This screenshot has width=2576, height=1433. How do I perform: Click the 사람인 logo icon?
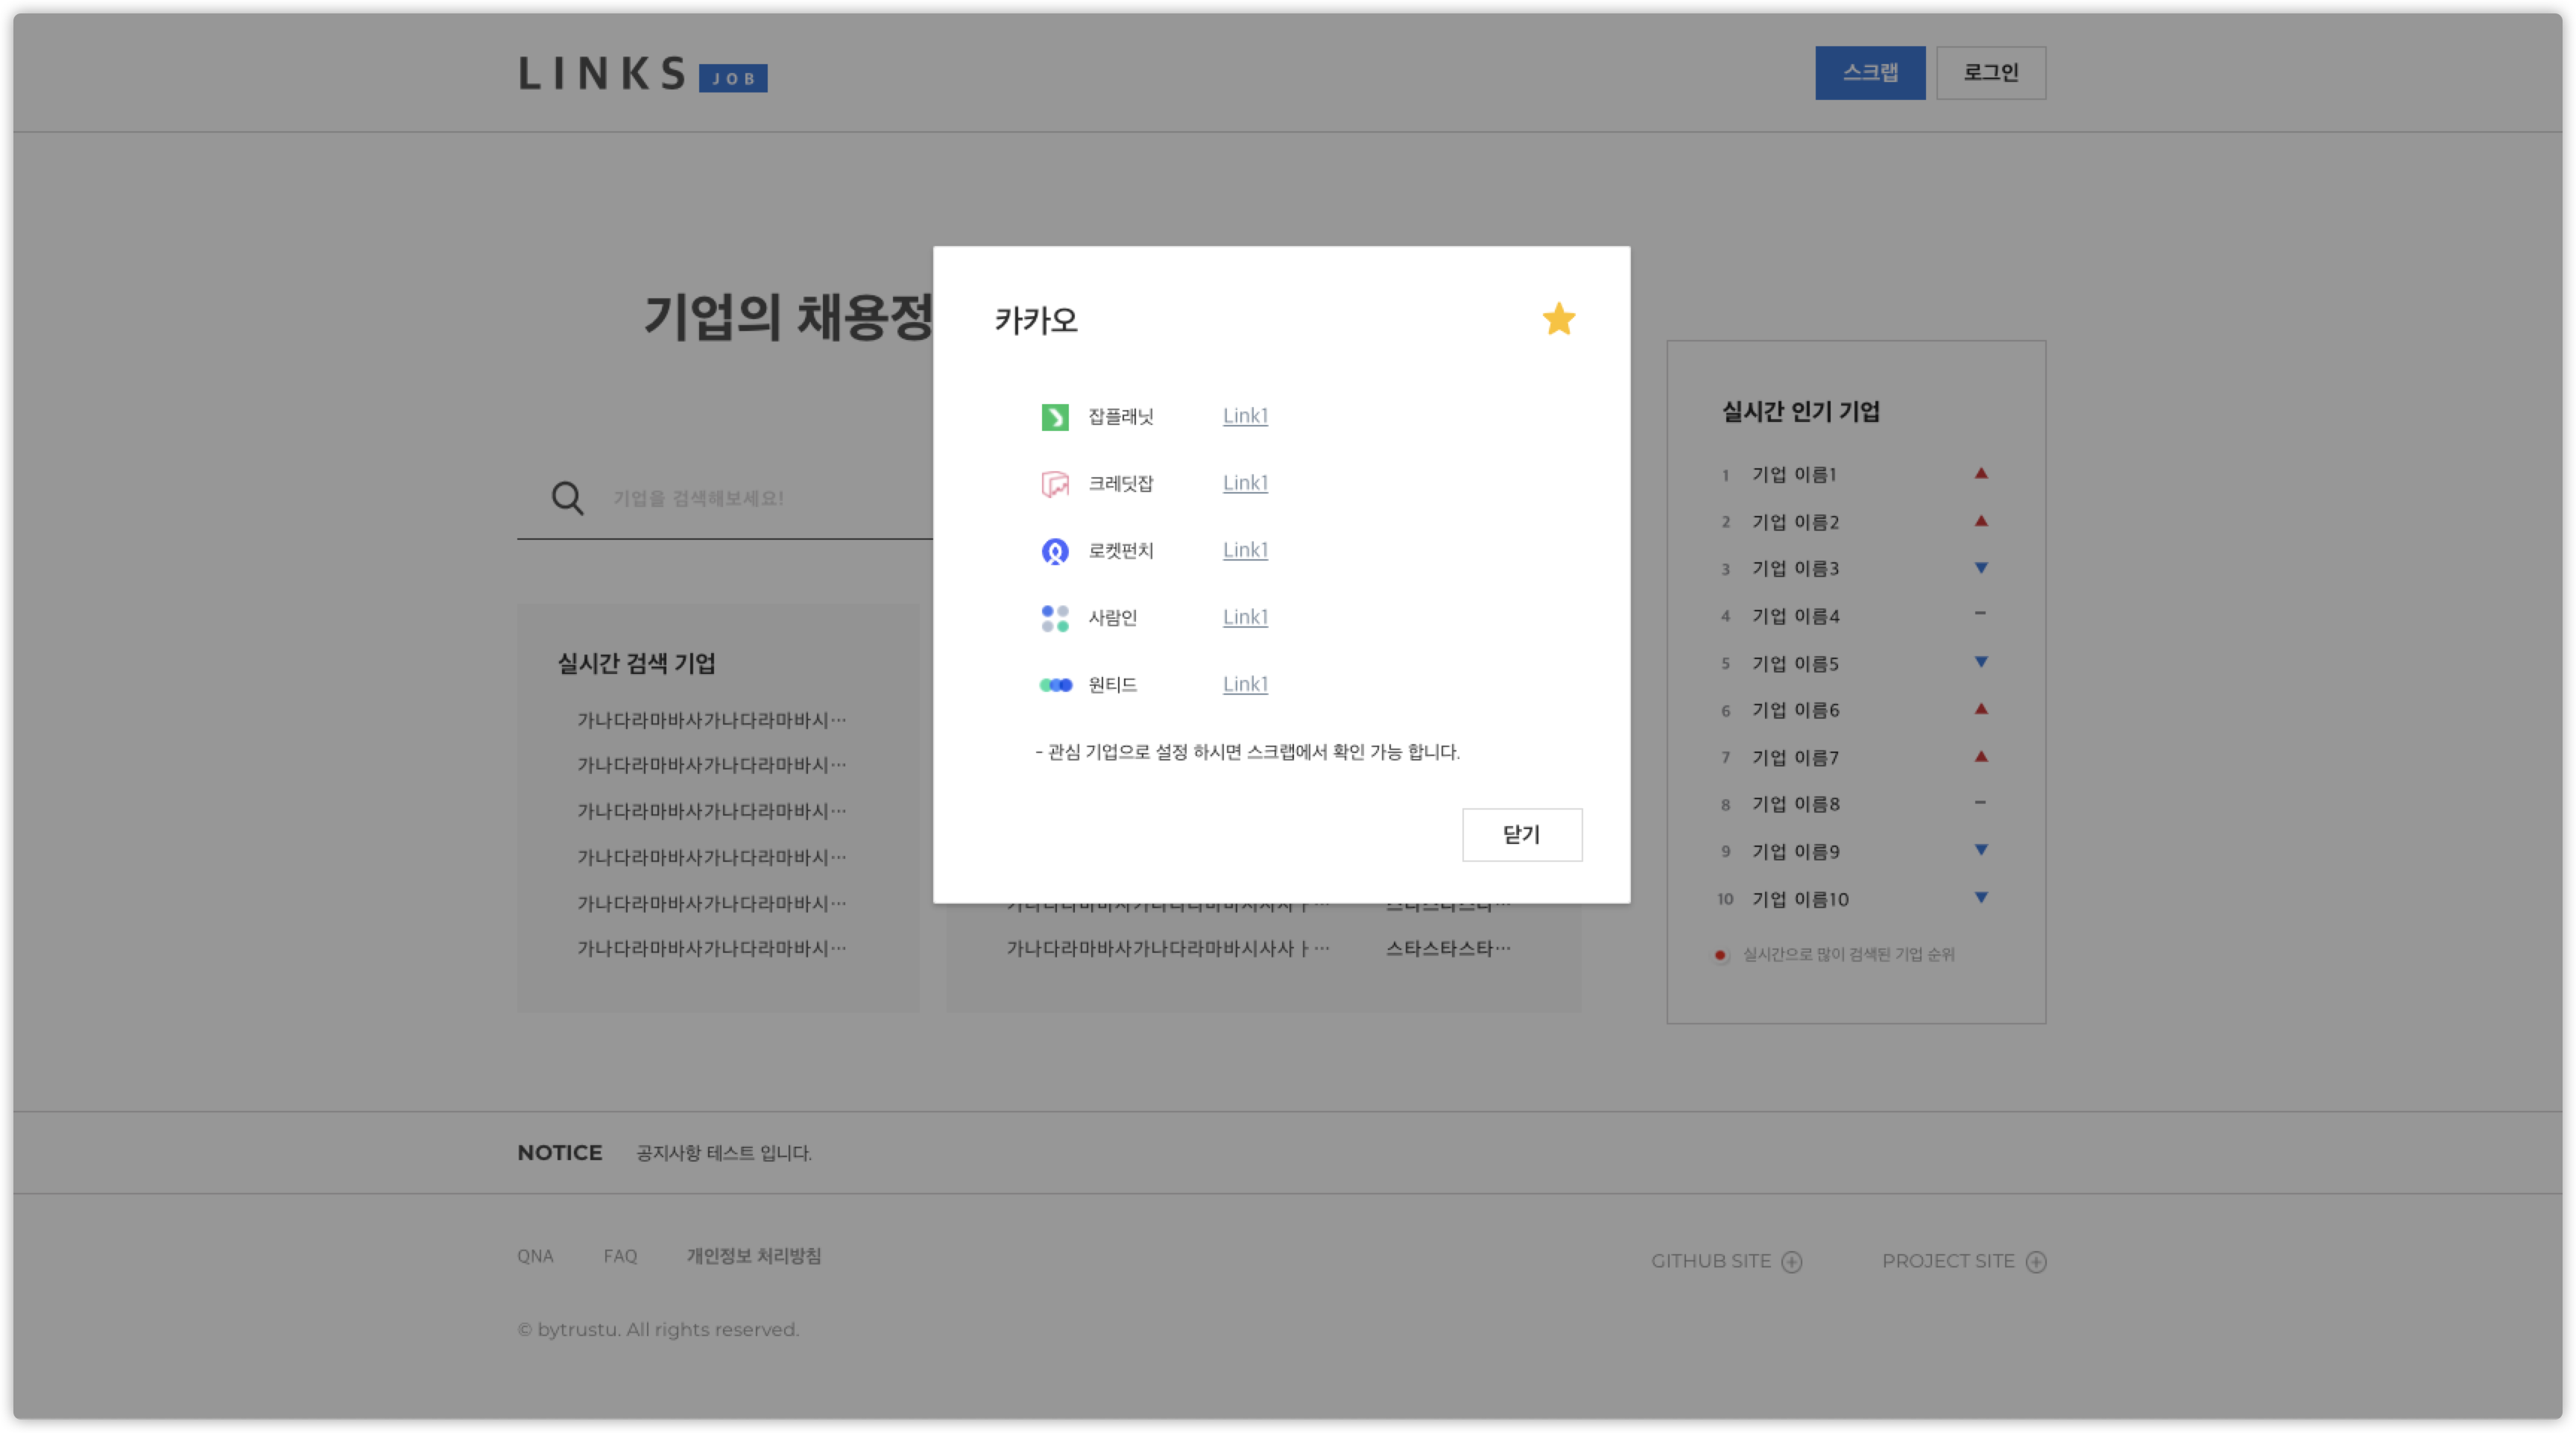coord(1055,618)
